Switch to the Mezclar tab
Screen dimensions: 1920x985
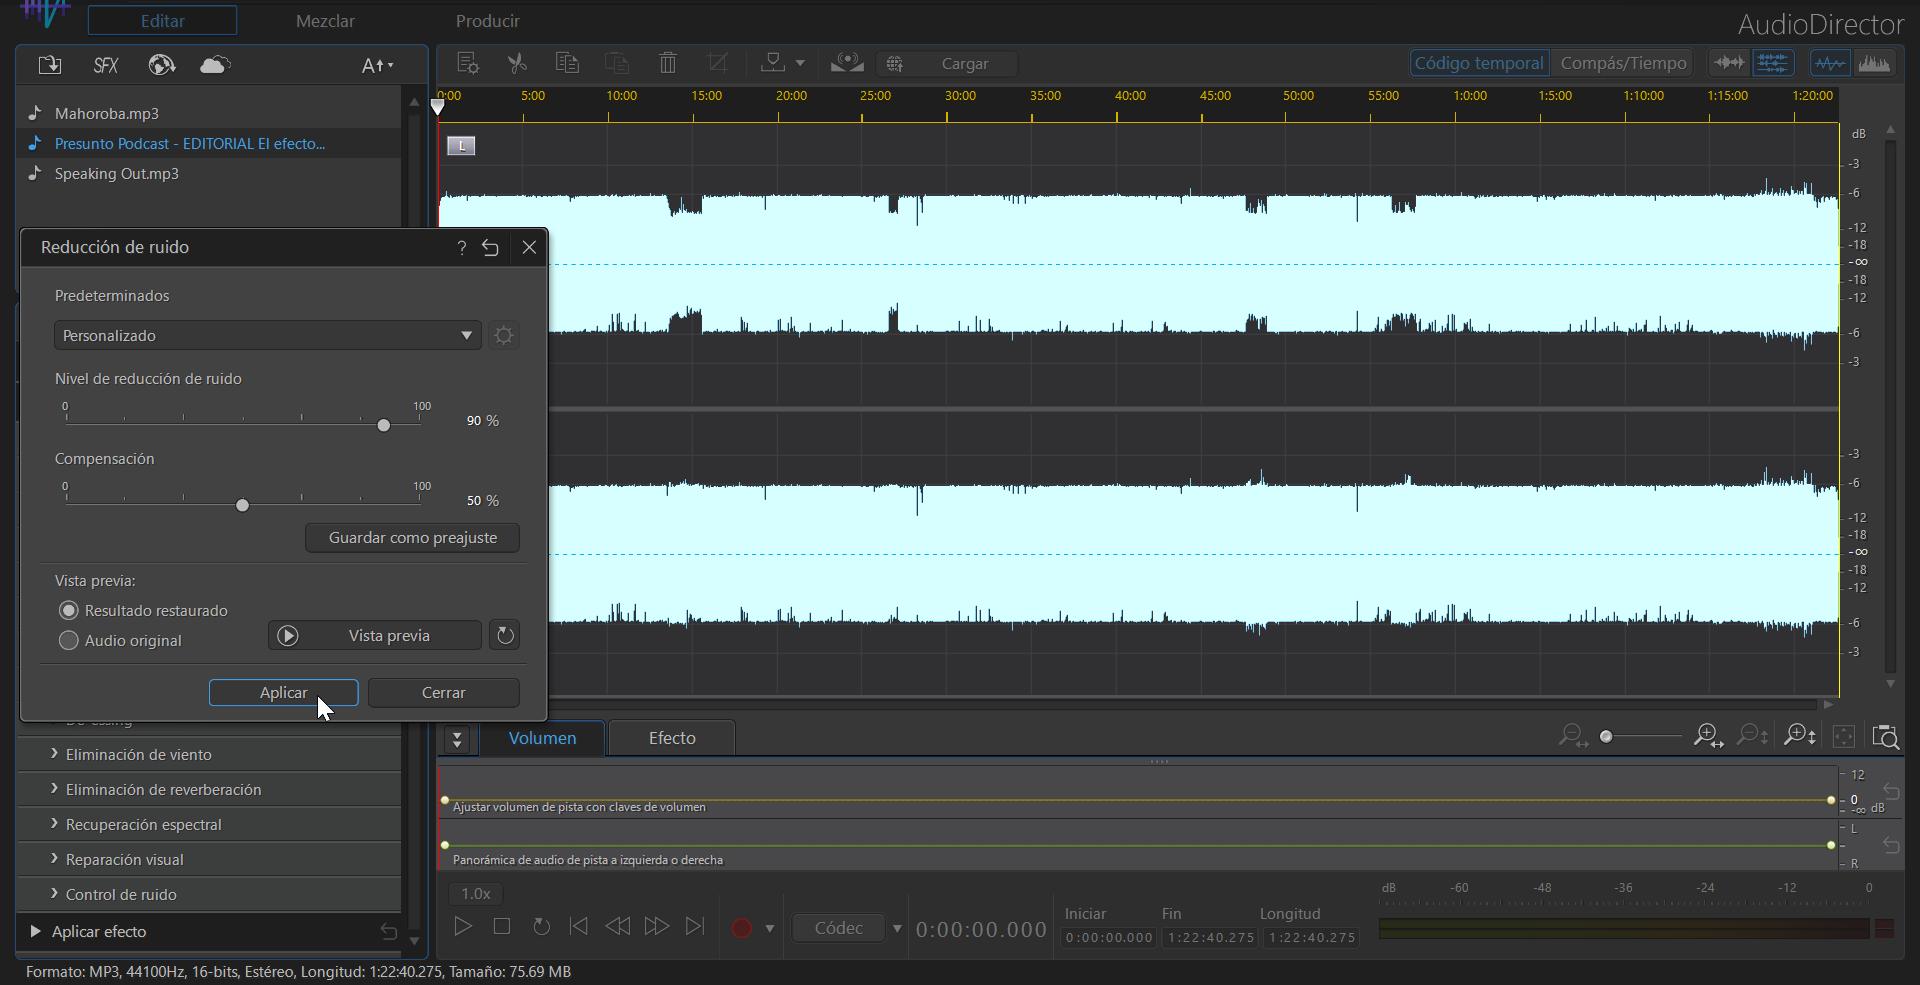tap(325, 20)
